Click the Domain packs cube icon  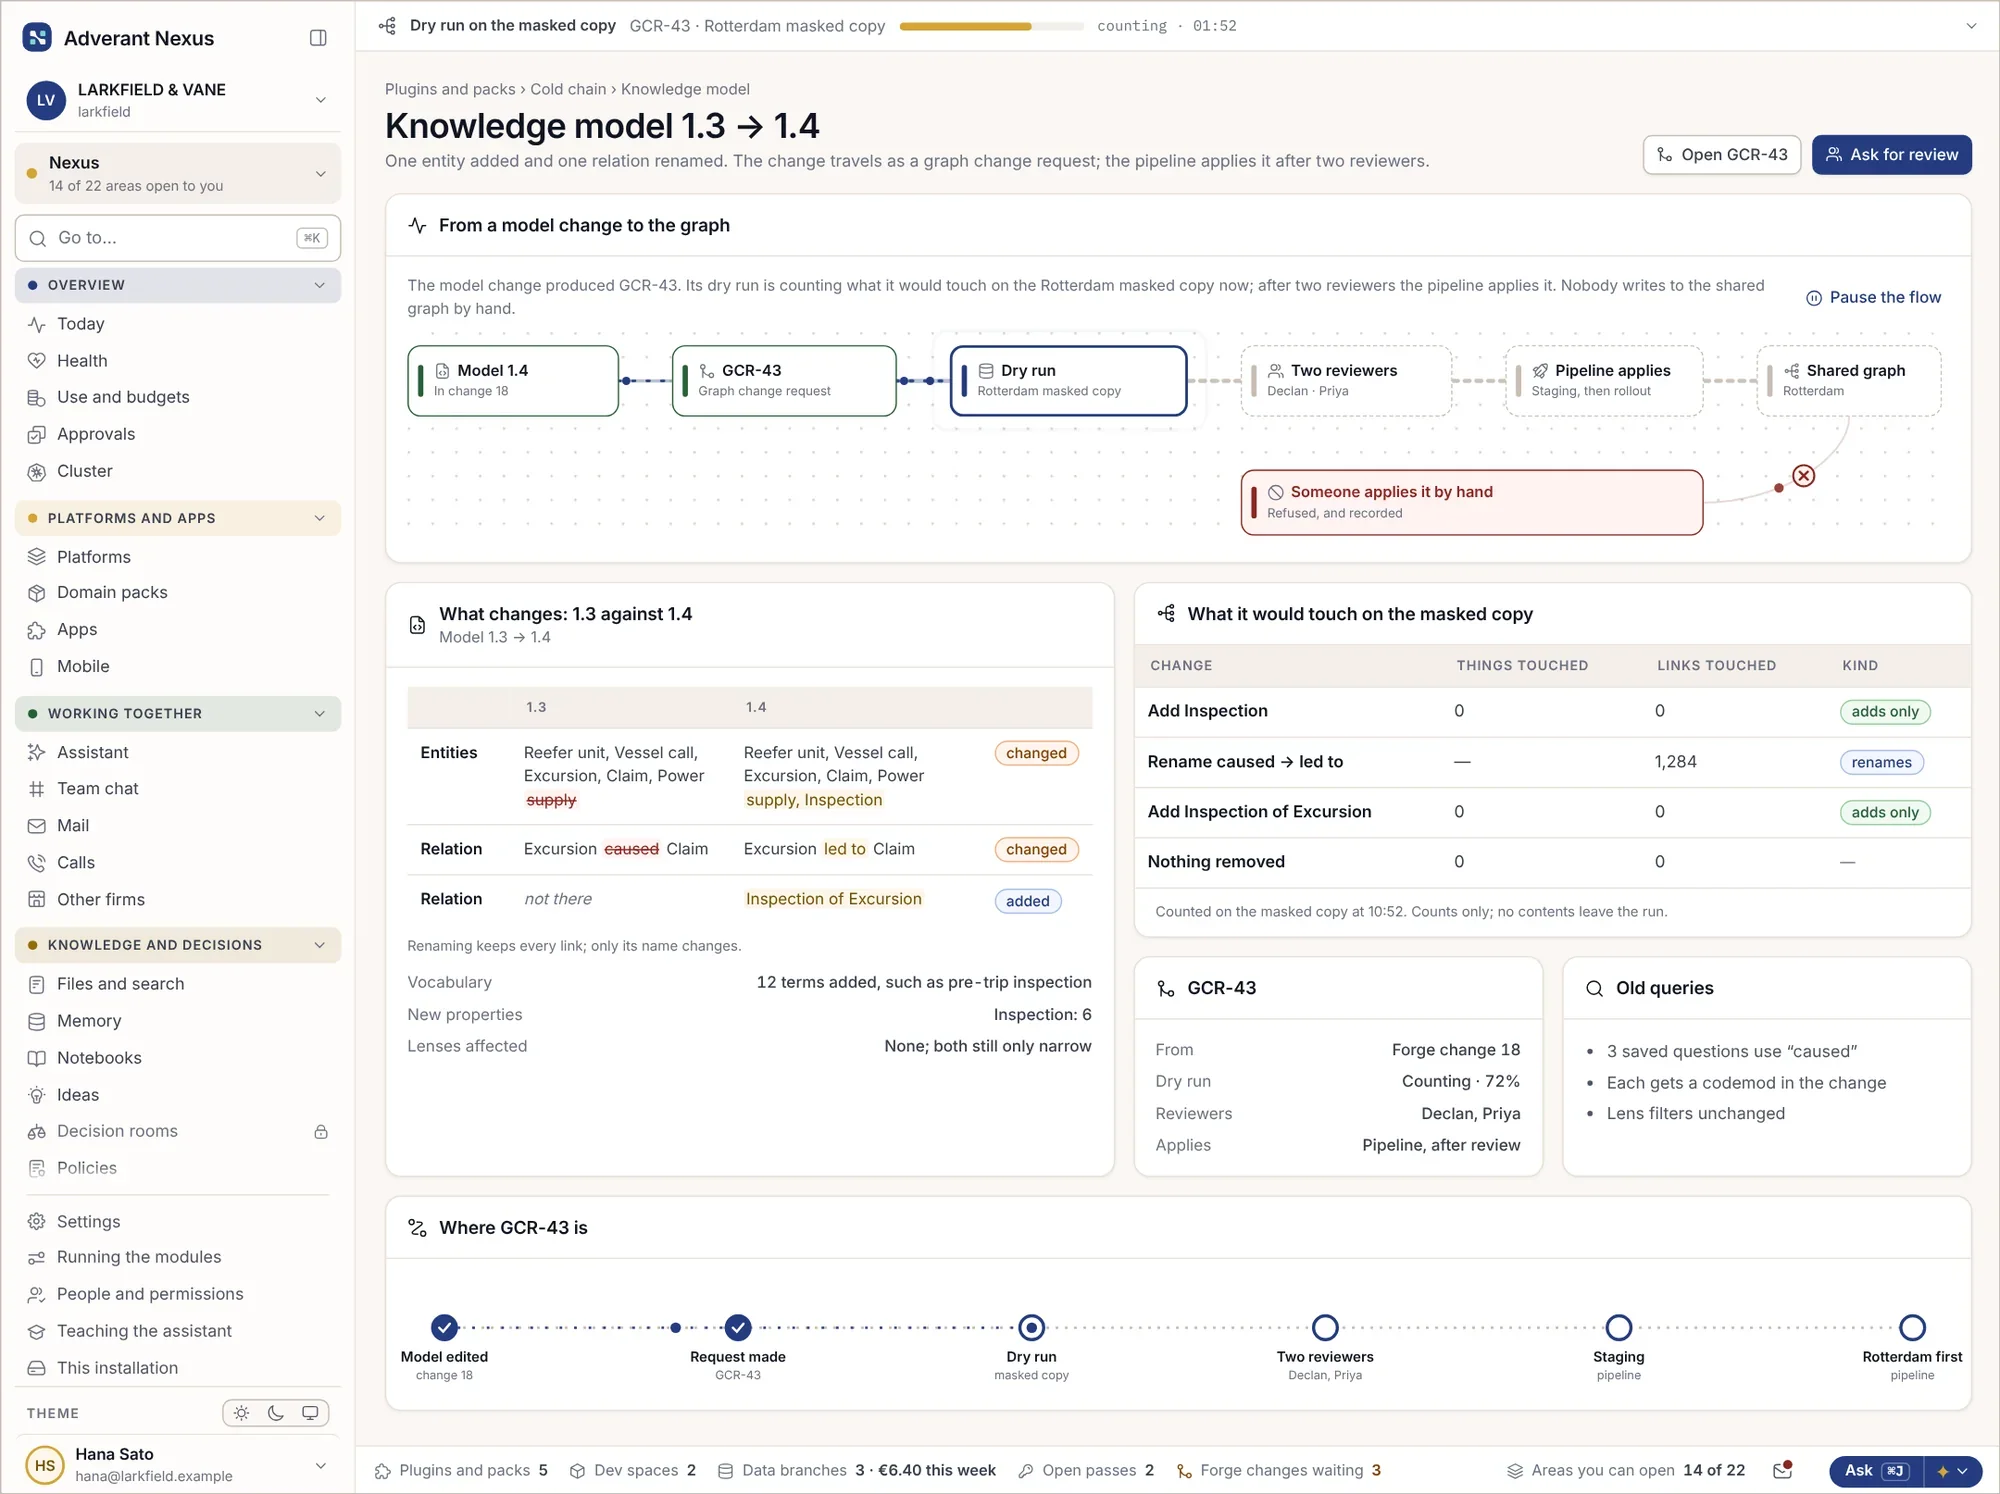point(37,593)
